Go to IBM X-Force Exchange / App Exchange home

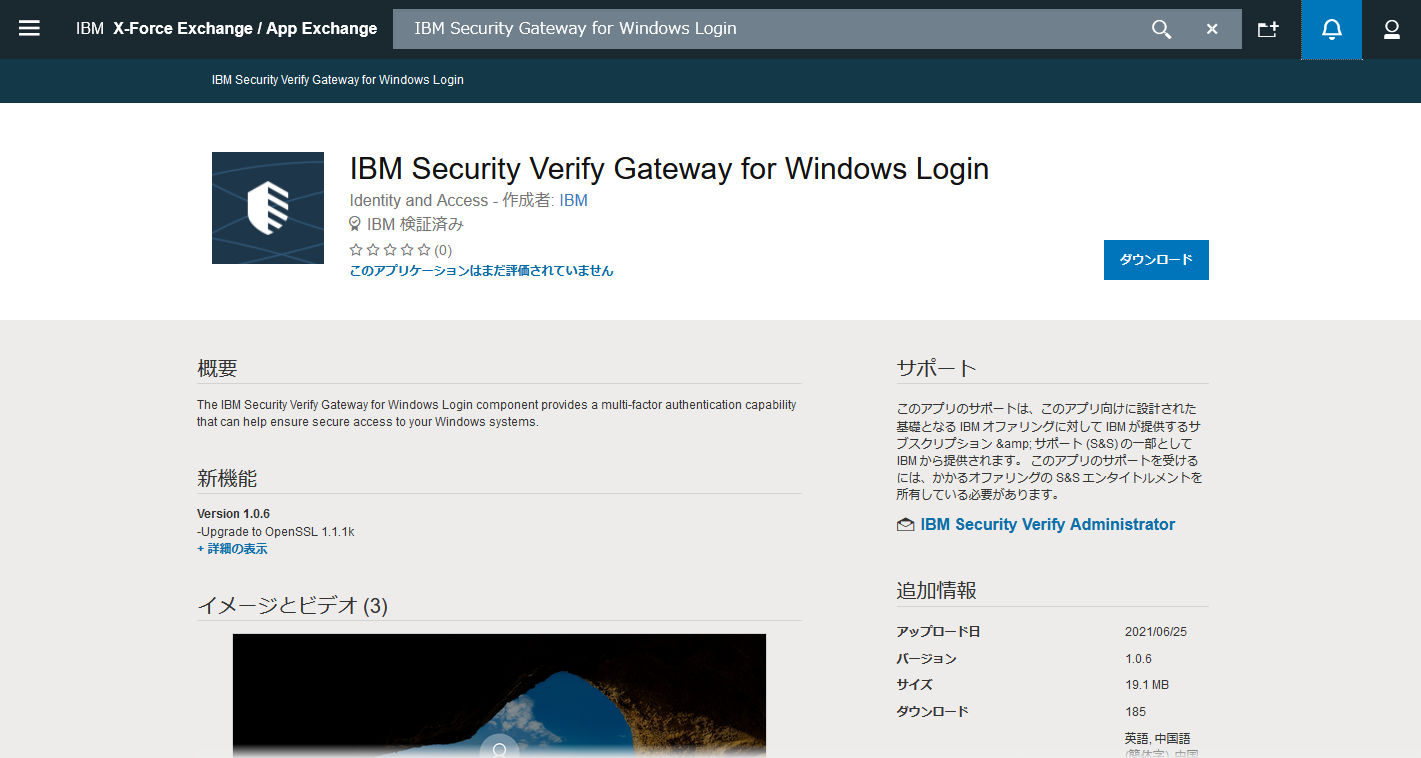click(x=227, y=29)
